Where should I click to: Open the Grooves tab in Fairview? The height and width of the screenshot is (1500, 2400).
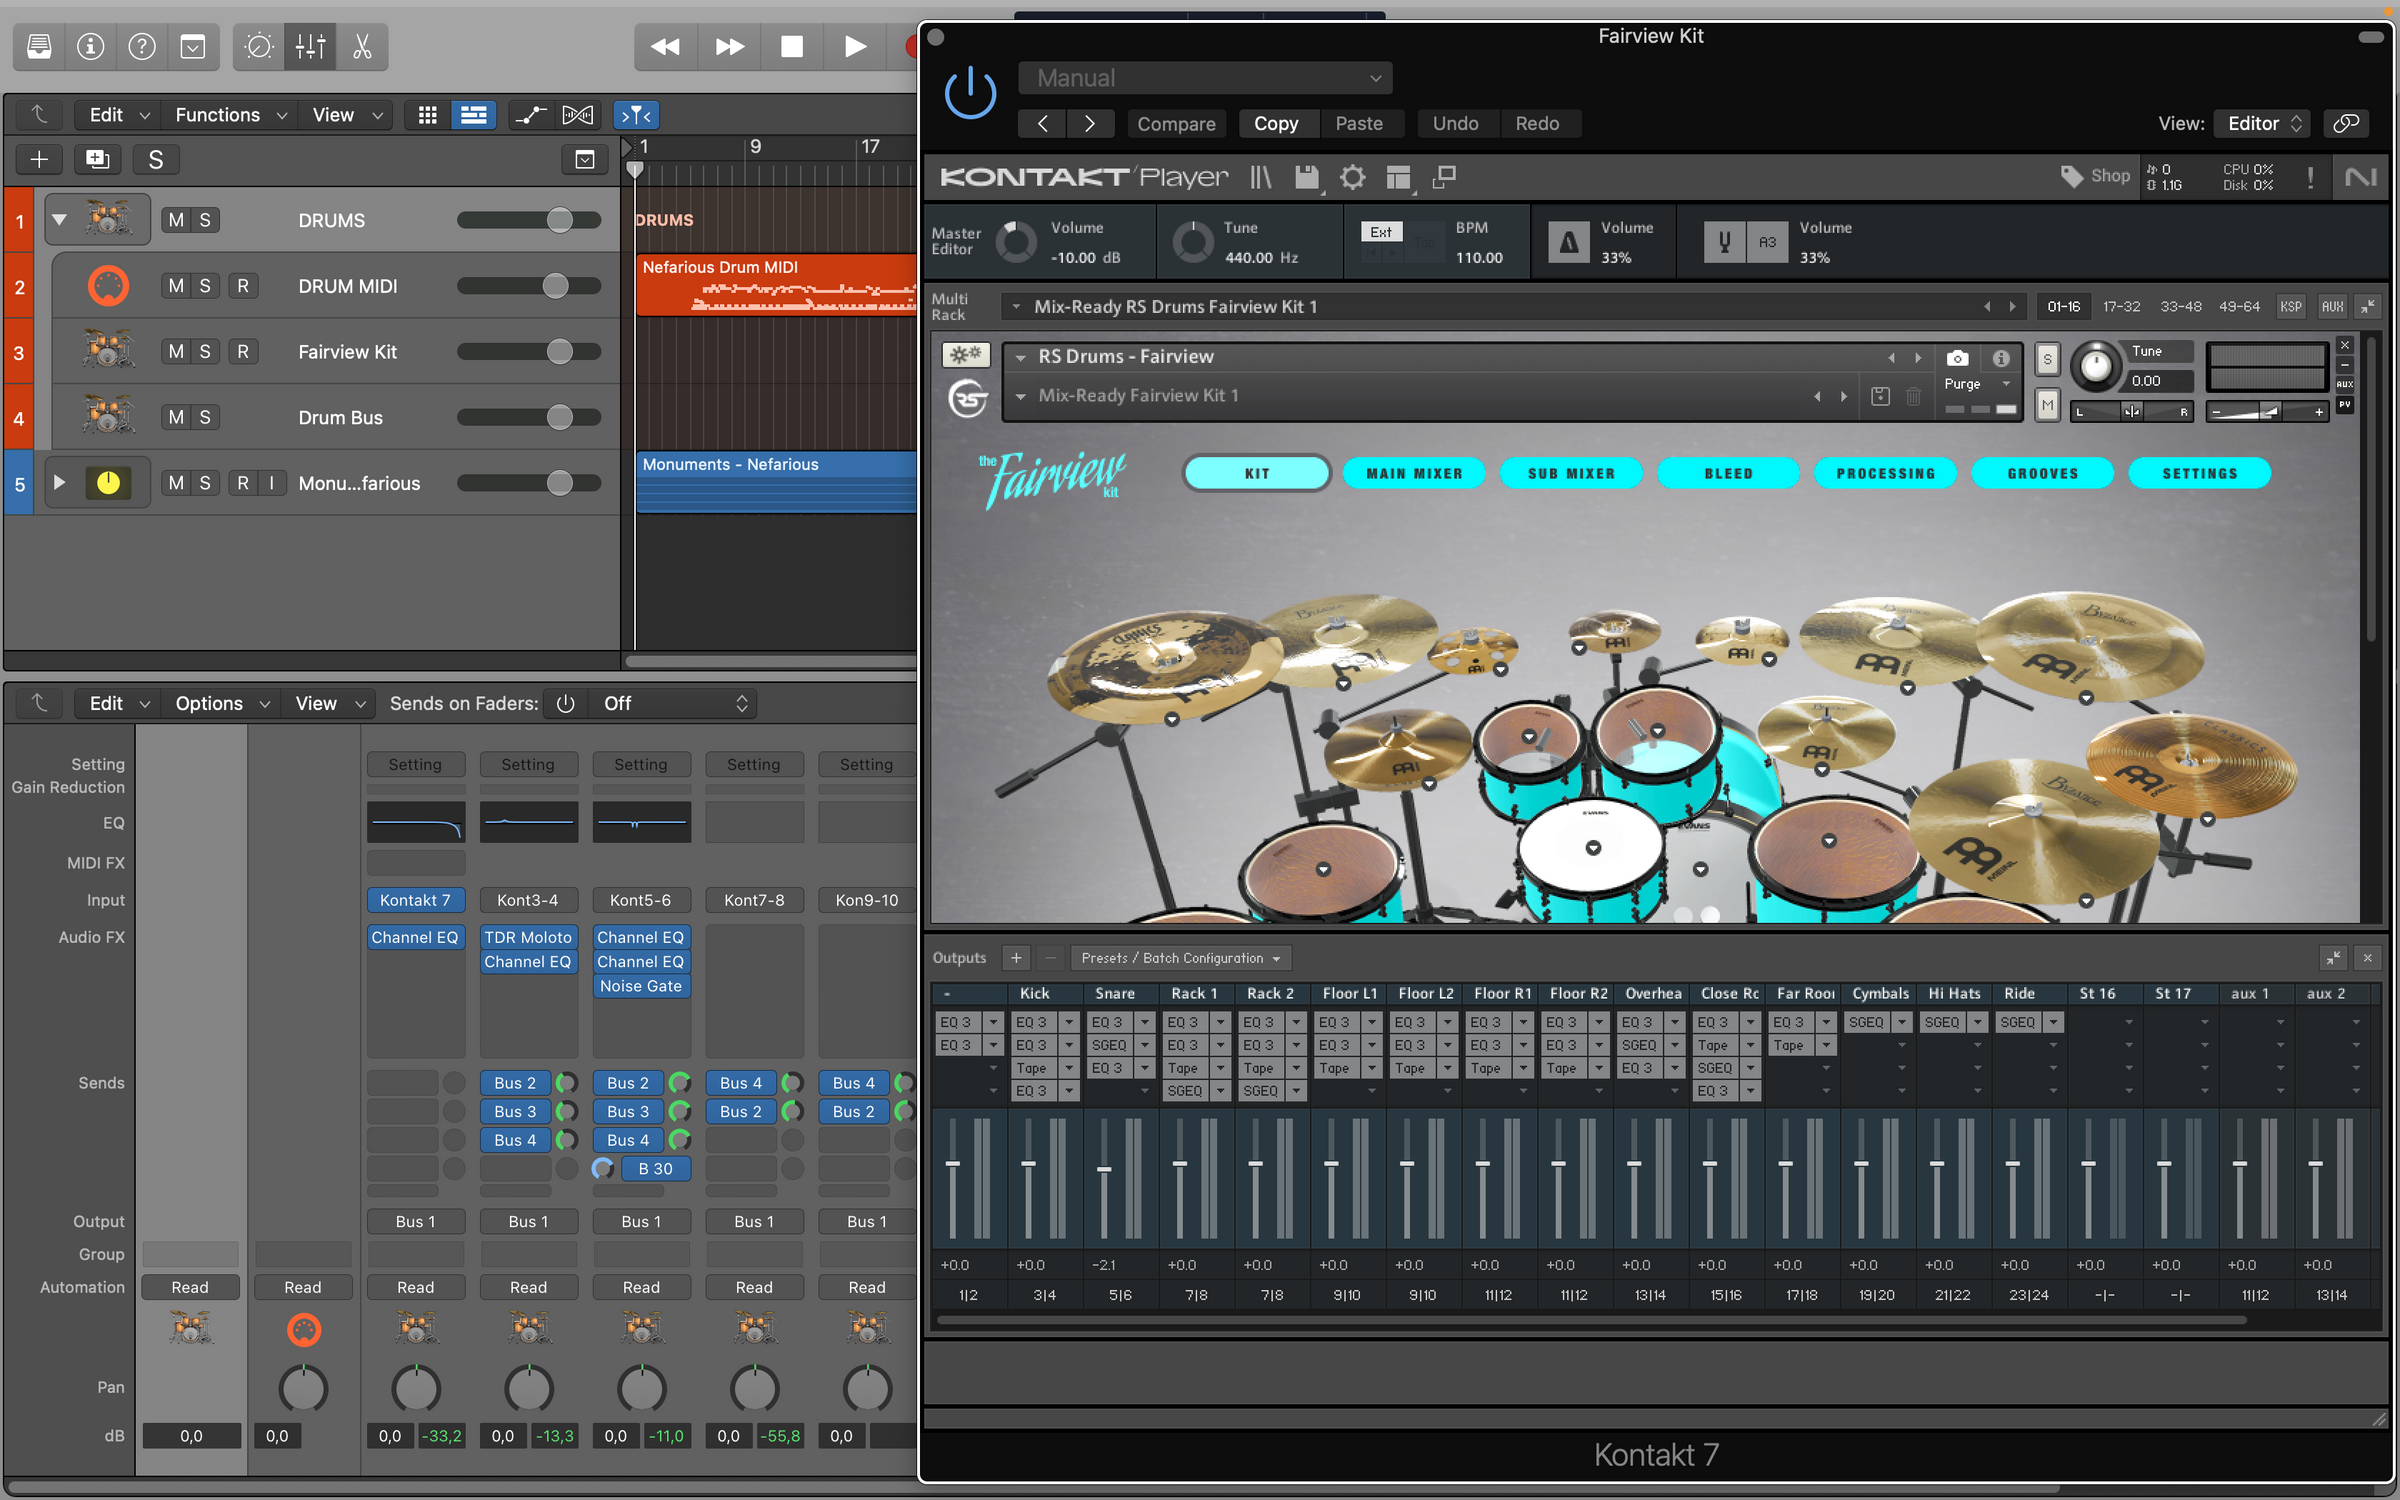coord(2042,473)
